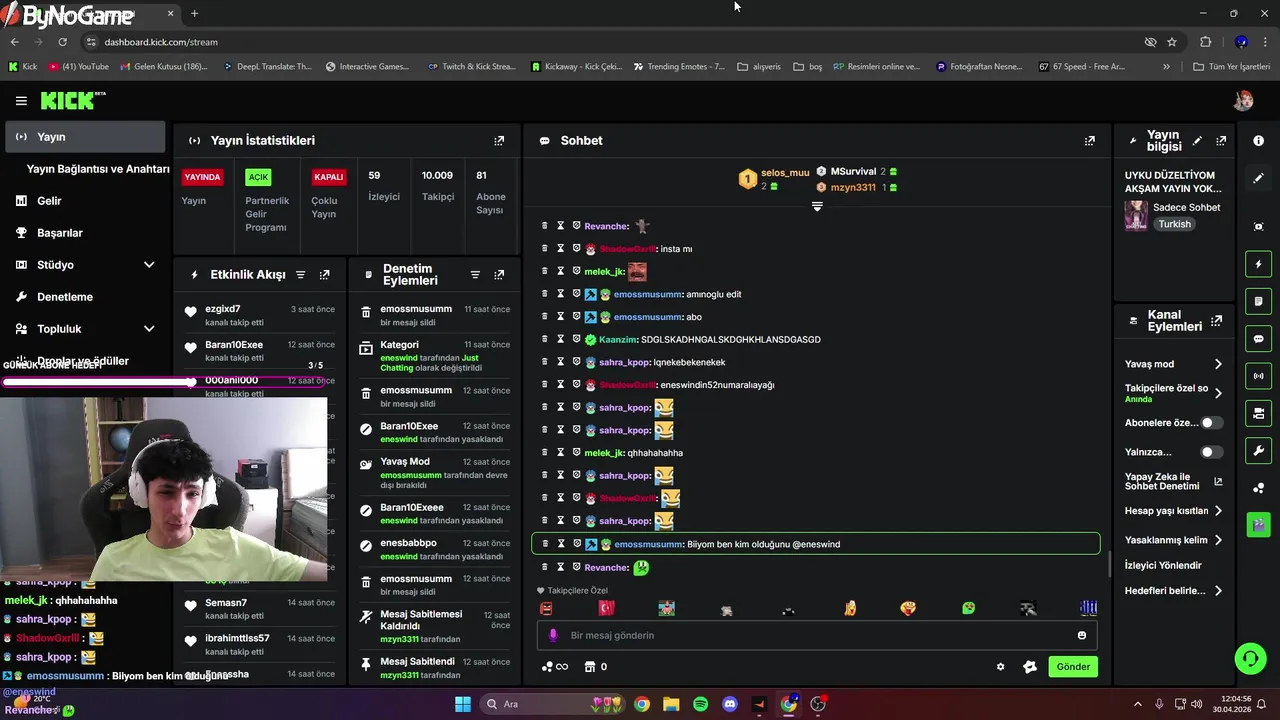The width and height of the screenshot is (1280, 720).
Task: Click the Turkish language tag
Action: 1175,224
